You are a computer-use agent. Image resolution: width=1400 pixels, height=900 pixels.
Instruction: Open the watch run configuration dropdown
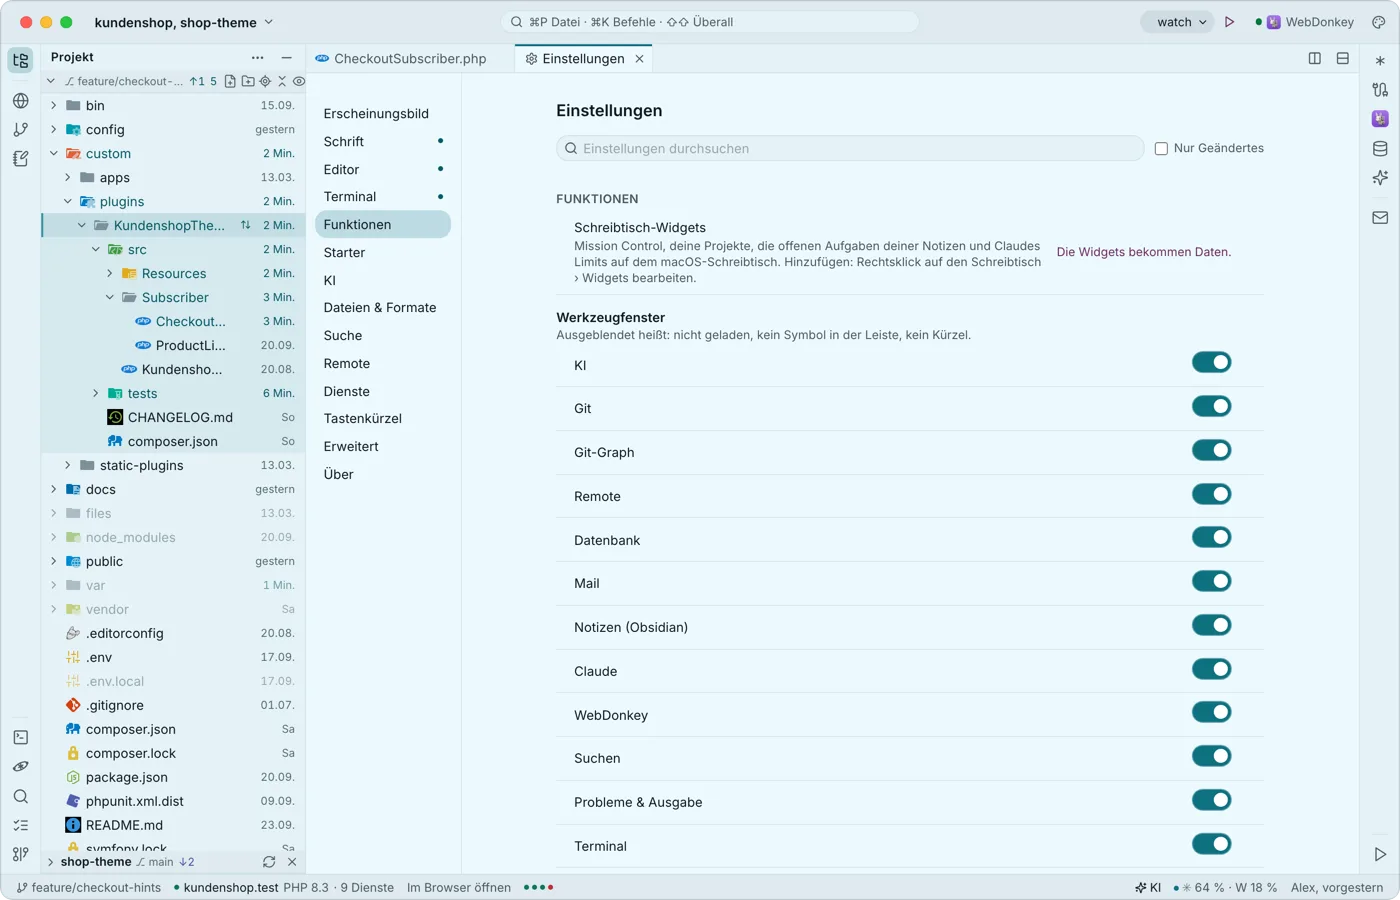[x=1179, y=22]
